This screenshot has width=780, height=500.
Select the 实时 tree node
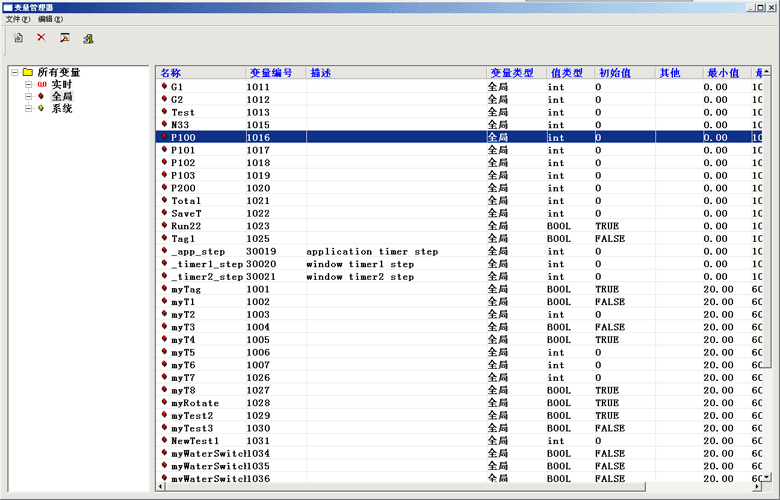click(x=61, y=85)
